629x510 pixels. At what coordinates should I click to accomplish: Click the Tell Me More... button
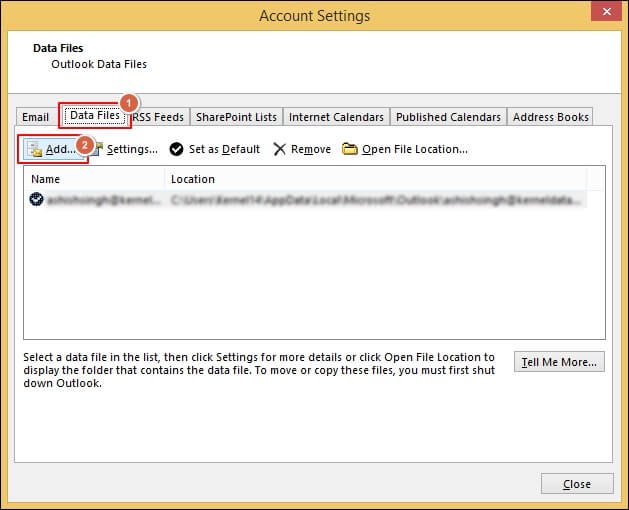coord(559,362)
